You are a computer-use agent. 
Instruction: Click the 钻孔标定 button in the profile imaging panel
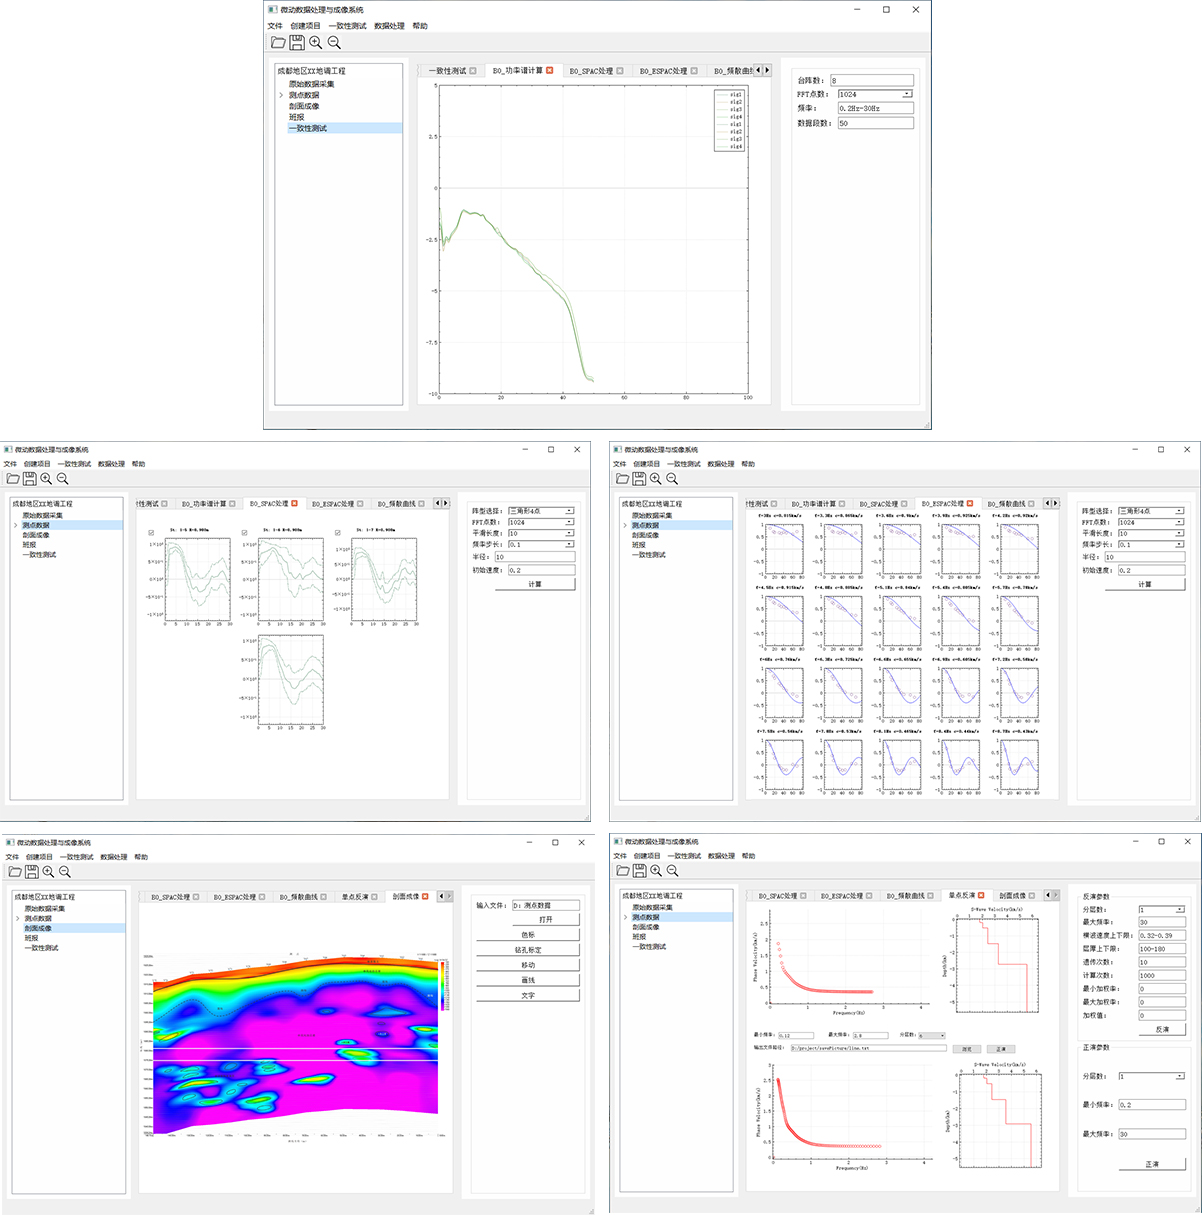527,950
